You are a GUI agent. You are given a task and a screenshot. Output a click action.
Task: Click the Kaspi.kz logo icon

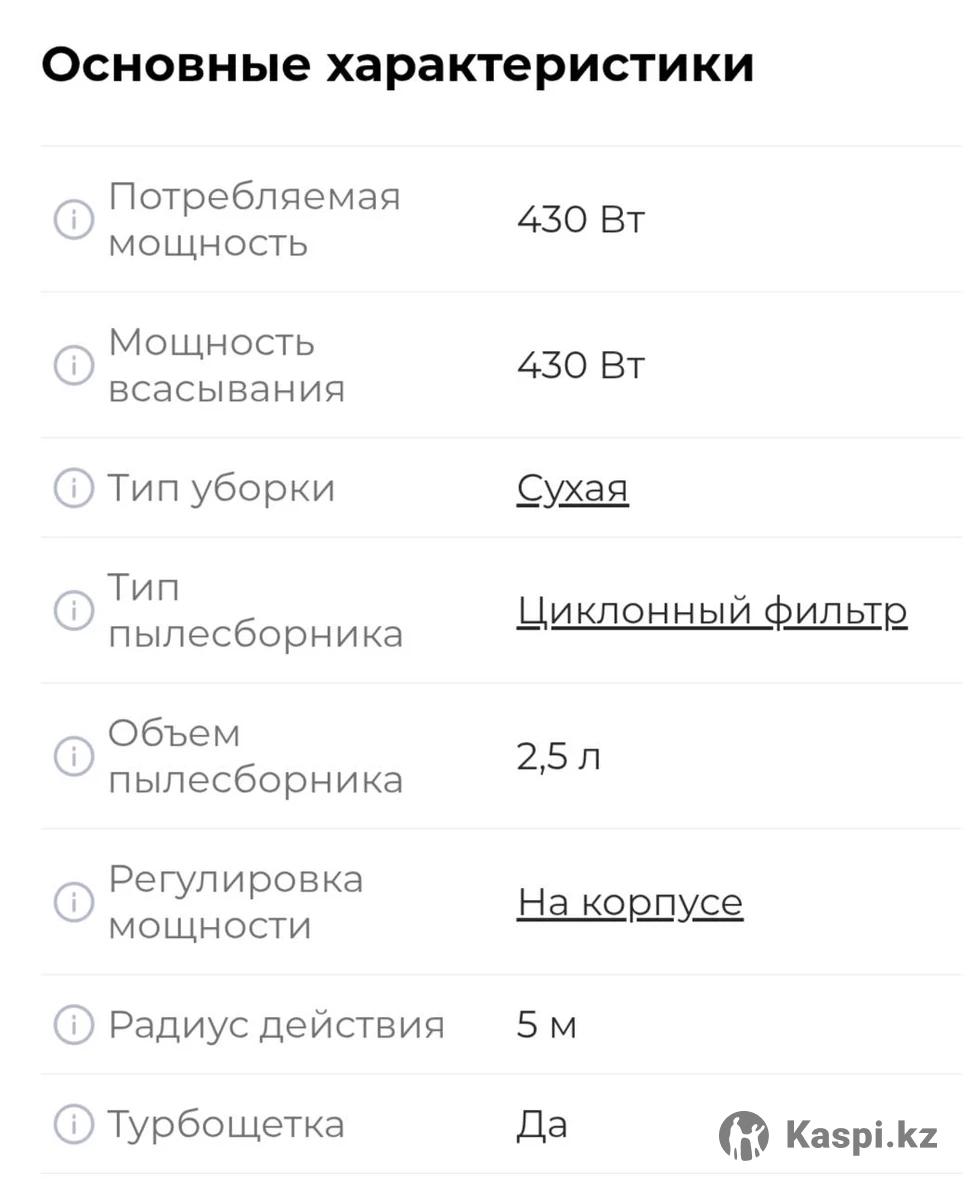click(744, 1136)
